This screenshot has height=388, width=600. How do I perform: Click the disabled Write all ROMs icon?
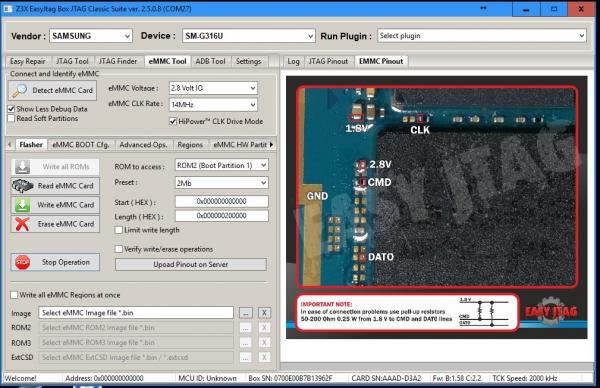tap(23, 166)
